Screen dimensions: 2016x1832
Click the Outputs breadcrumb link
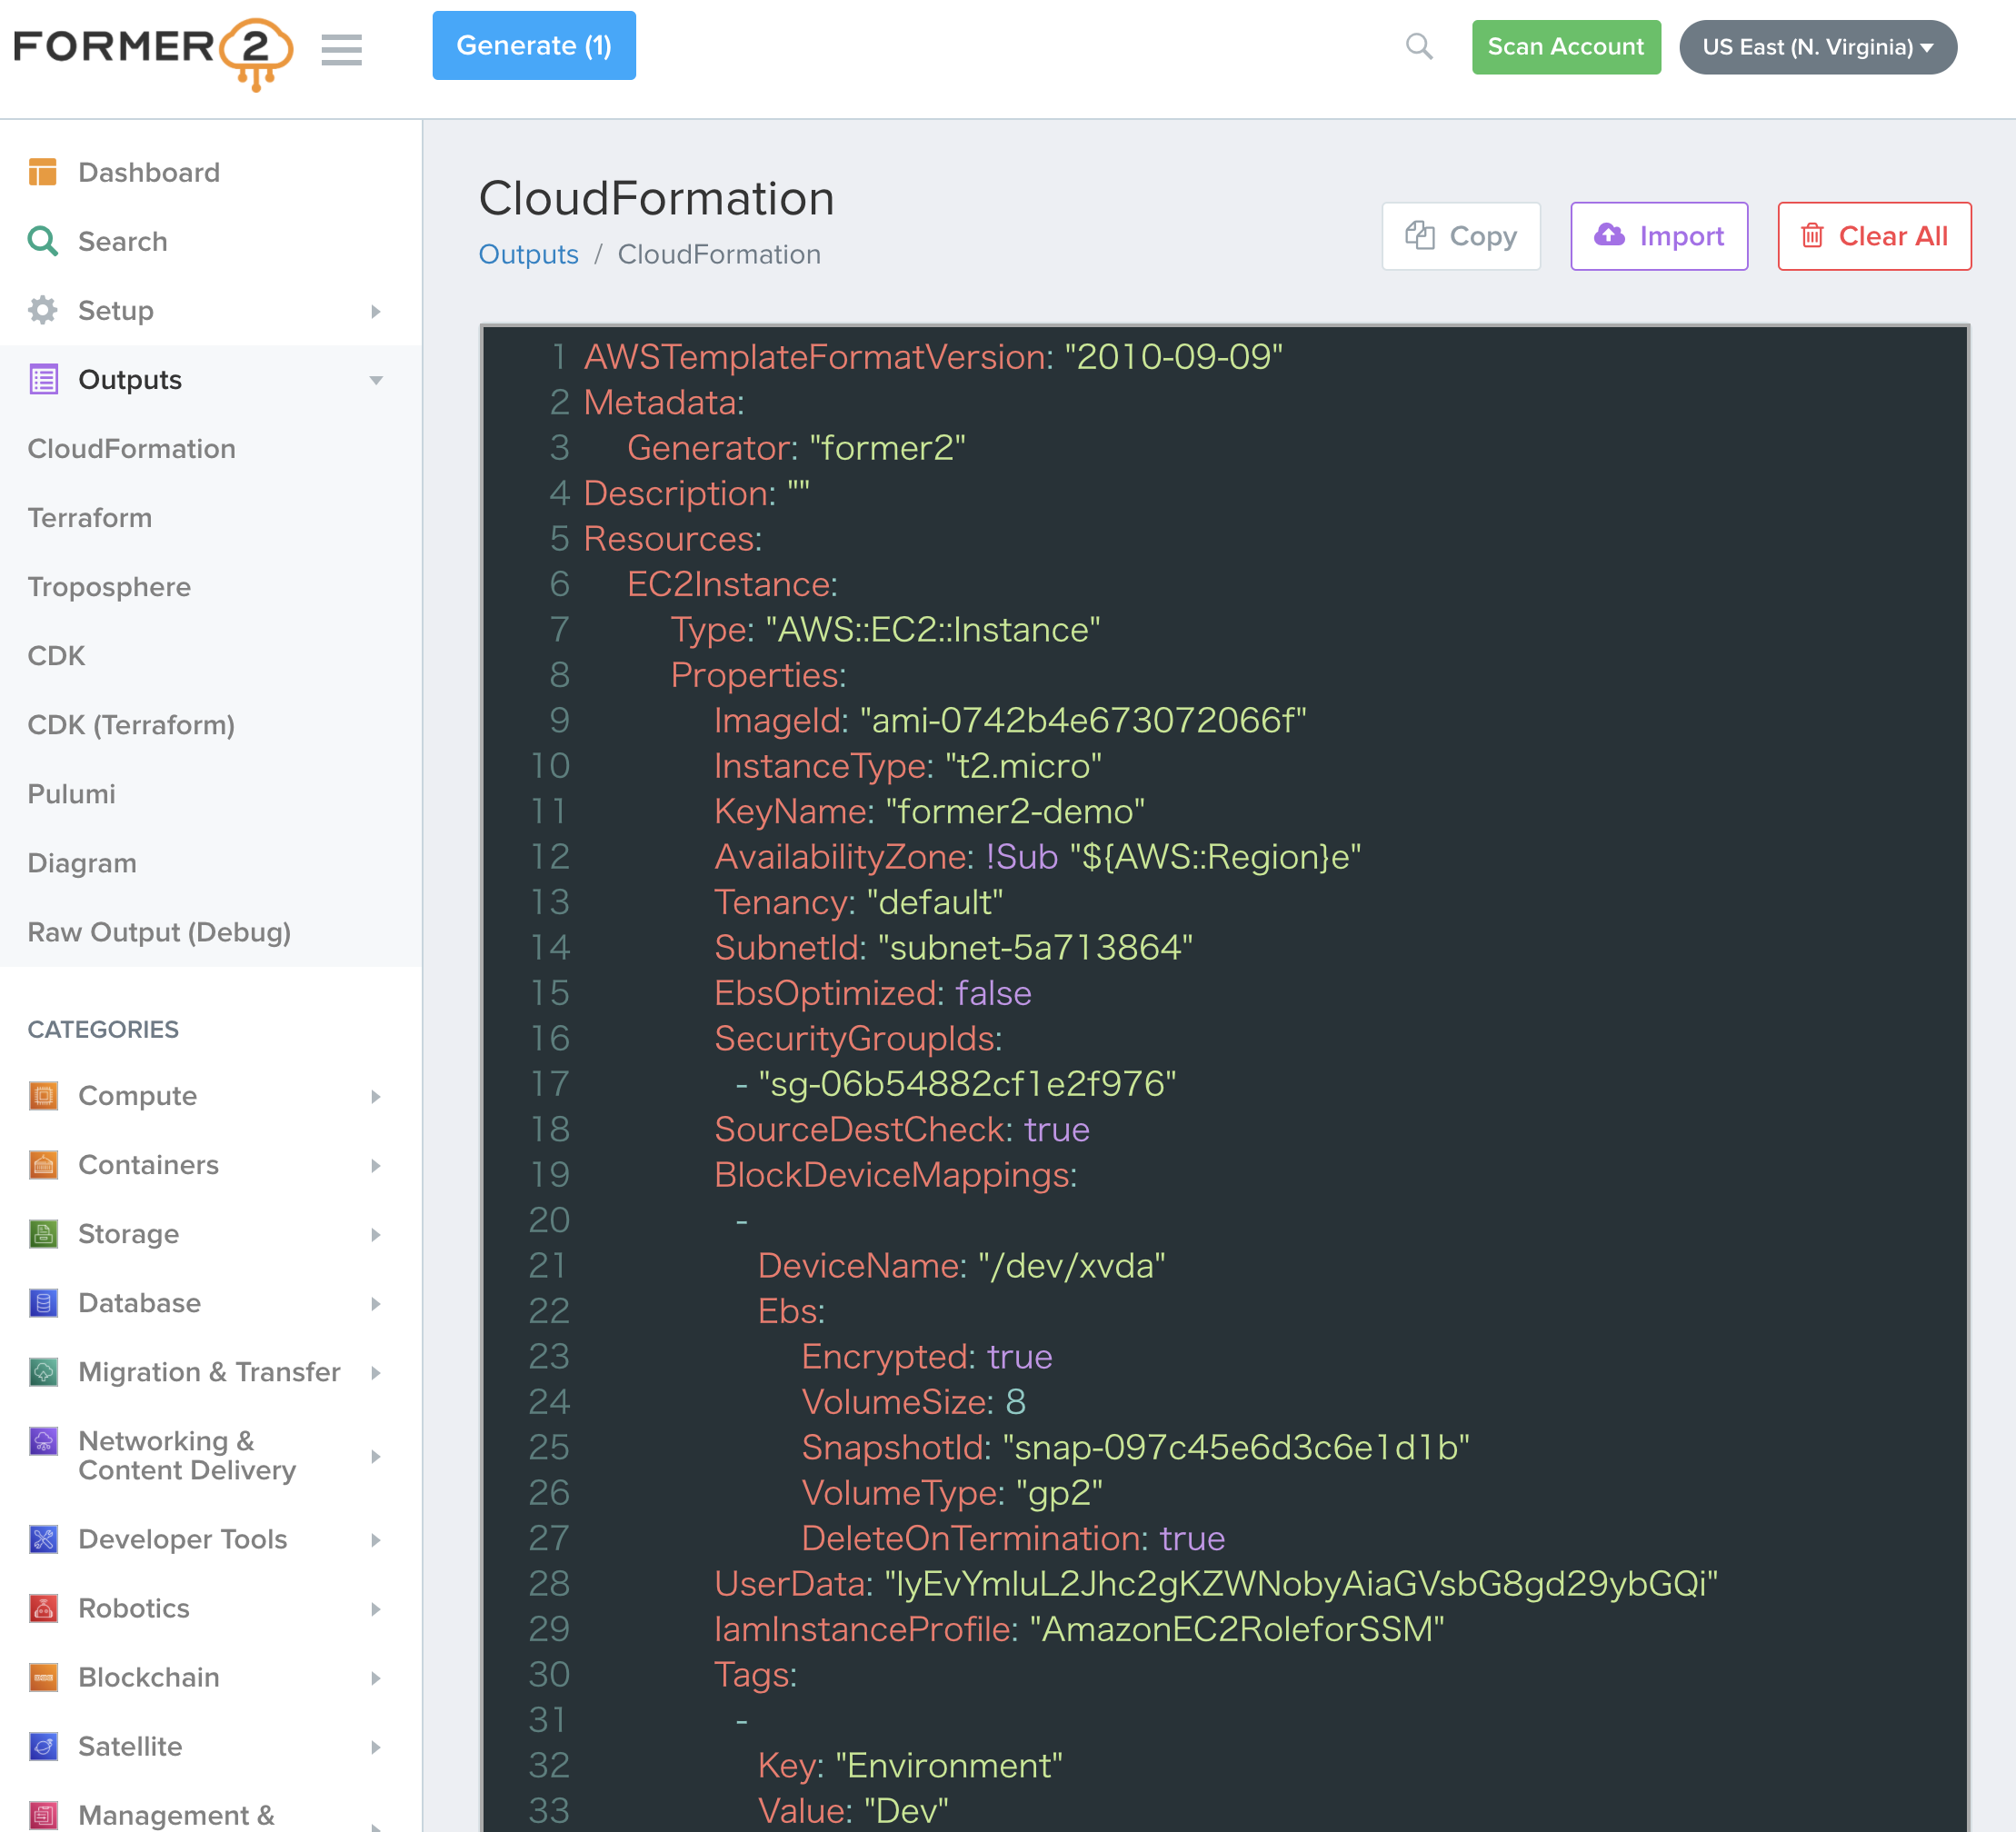(x=528, y=254)
